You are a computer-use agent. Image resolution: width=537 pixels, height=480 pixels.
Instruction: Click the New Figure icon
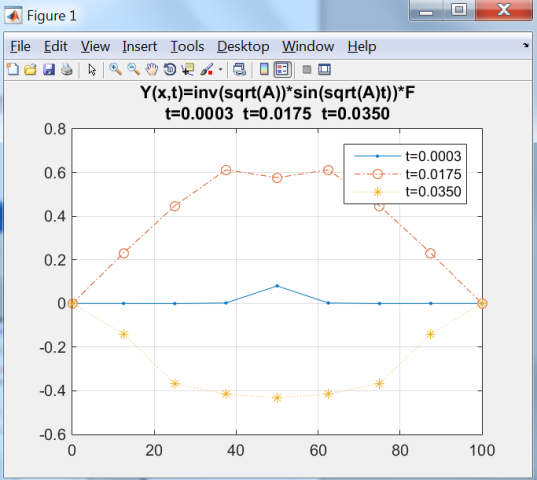[x=13, y=70]
